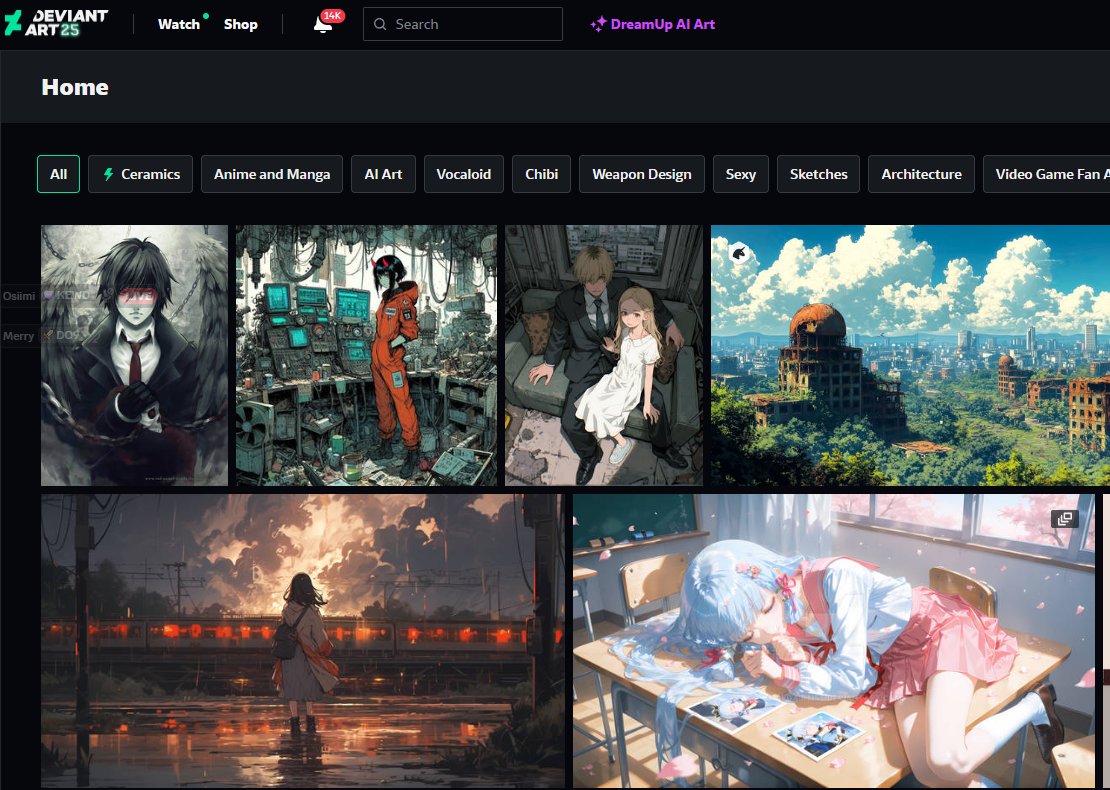
Task: Focus the Search input field
Action: [463, 24]
